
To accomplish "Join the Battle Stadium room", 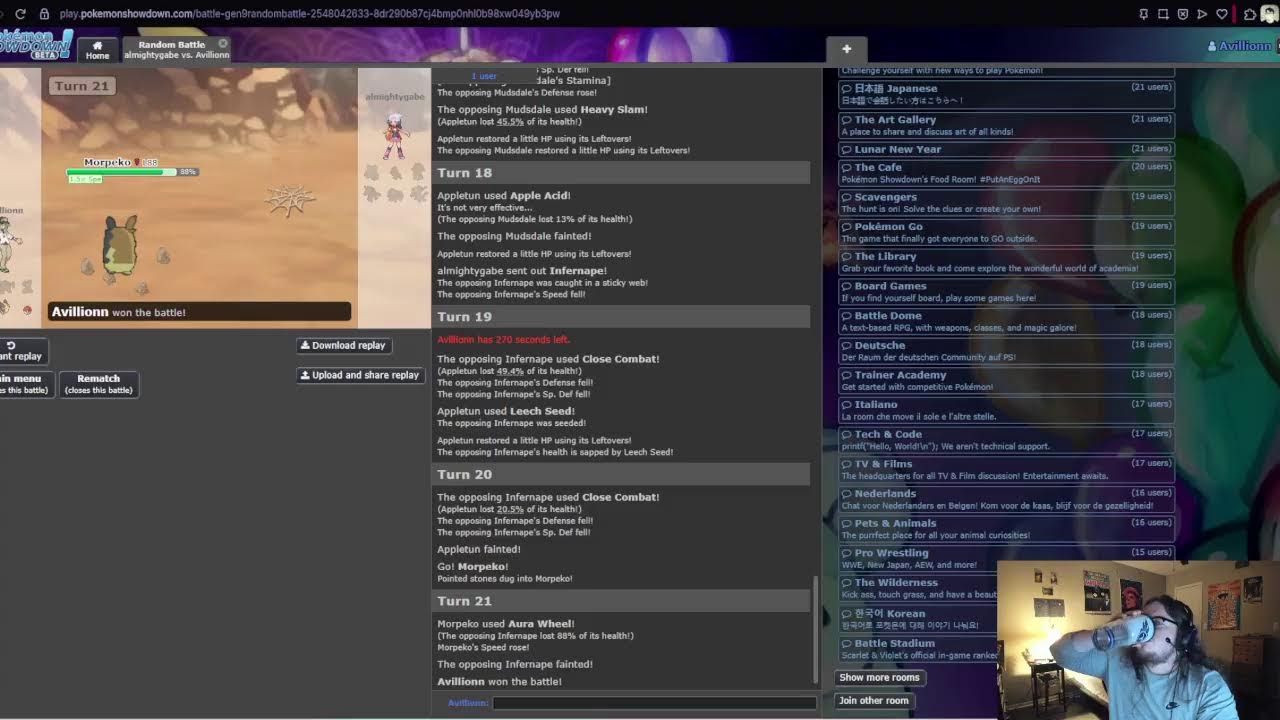I will tap(918, 649).
